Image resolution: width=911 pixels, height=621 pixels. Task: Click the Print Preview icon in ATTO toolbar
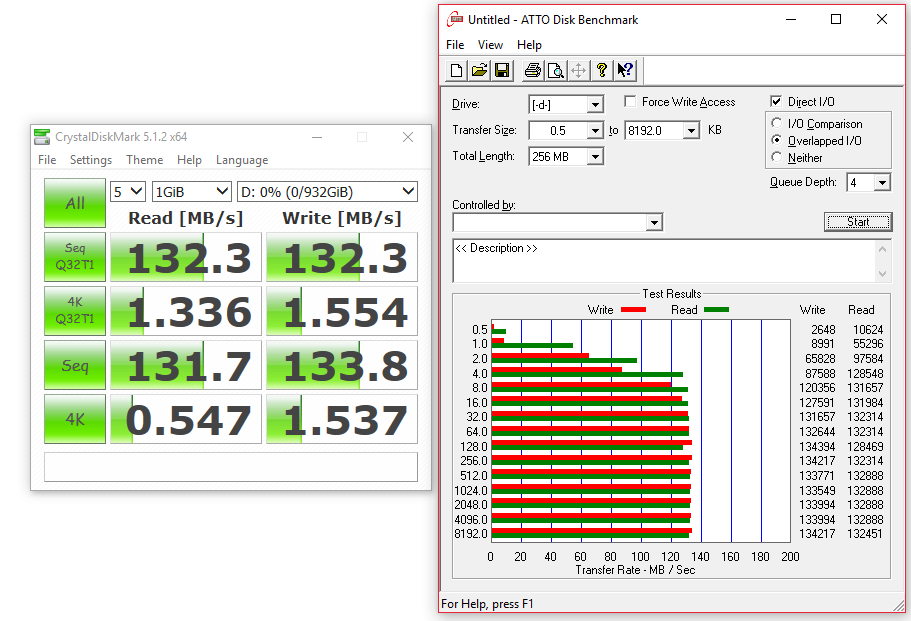555,70
